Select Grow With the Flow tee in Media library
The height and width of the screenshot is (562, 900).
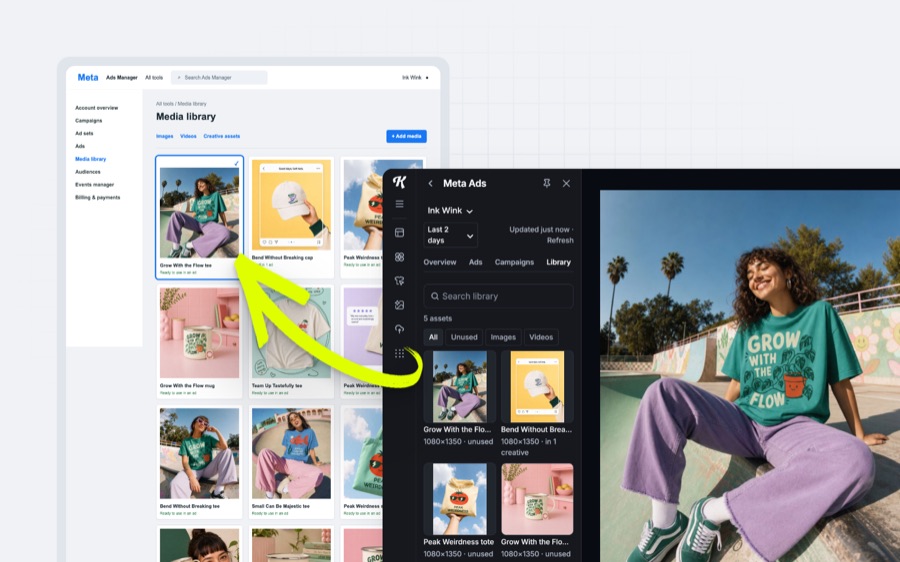coord(199,218)
